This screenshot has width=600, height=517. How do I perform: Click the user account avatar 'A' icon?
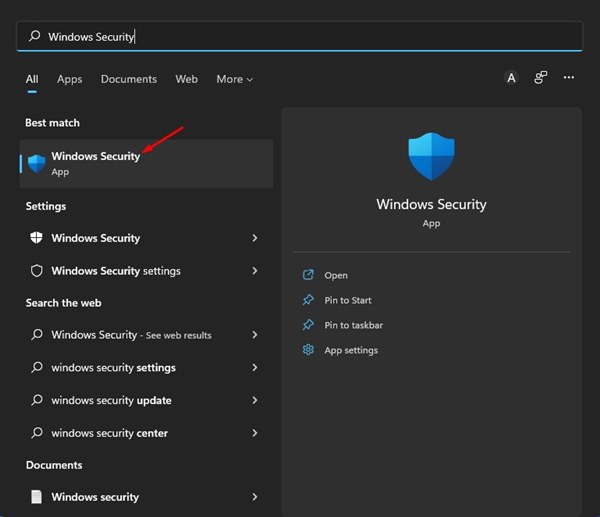511,78
